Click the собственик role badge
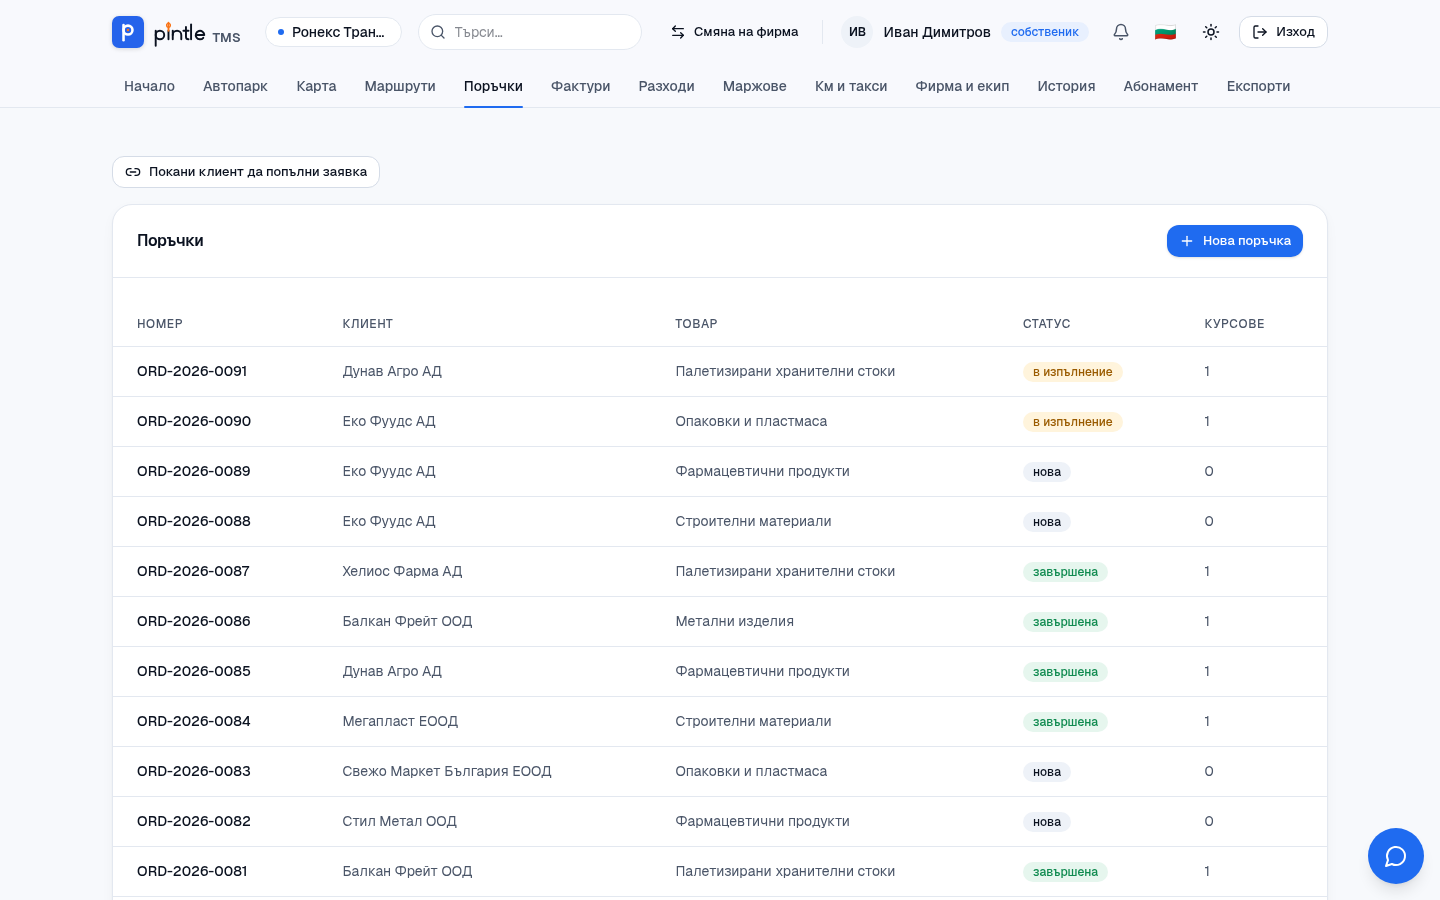Image resolution: width=1440 pixels, height=900 pixels. coord(1045,32)
